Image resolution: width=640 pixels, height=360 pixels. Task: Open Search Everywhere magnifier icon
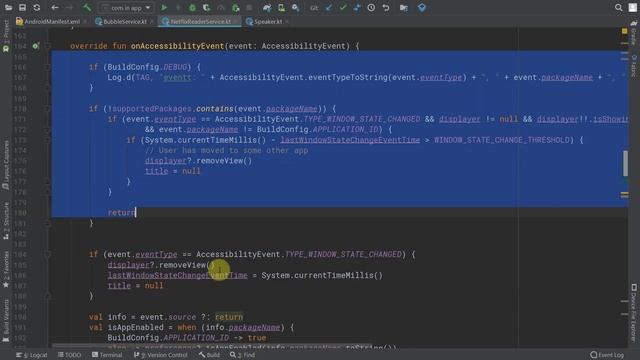[x=618, y=8]
